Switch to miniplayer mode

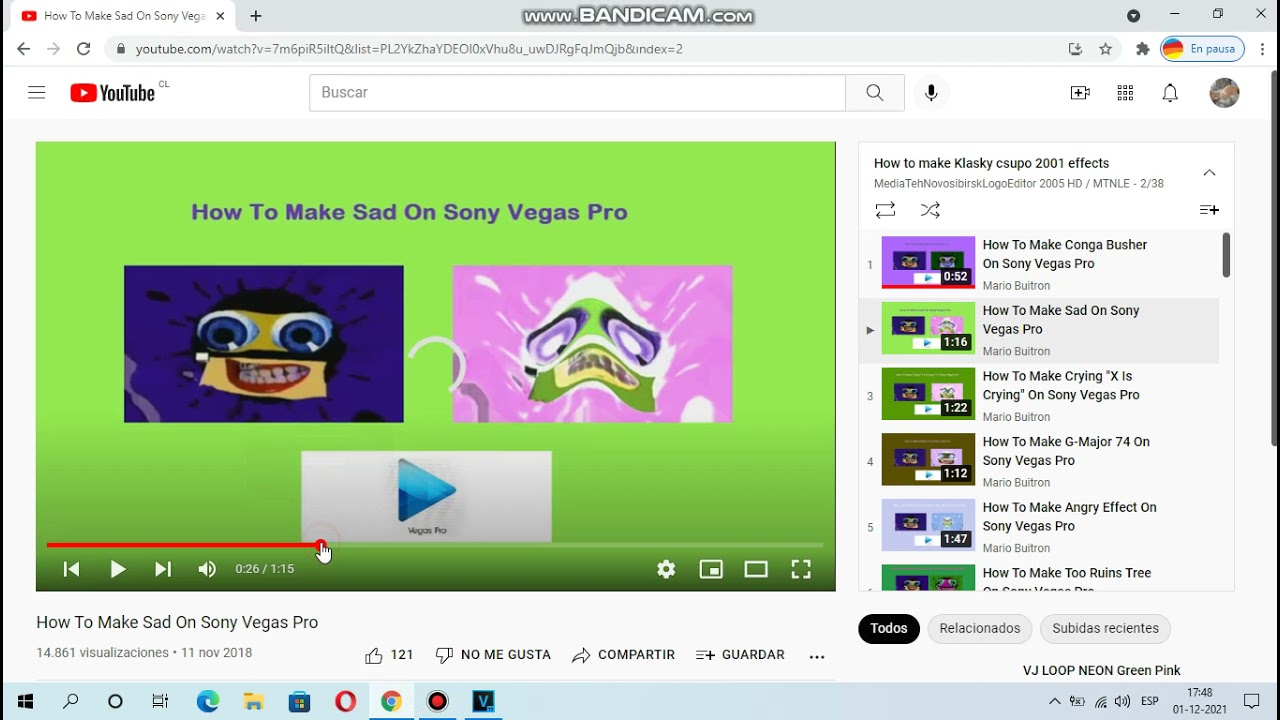point(711,569)
